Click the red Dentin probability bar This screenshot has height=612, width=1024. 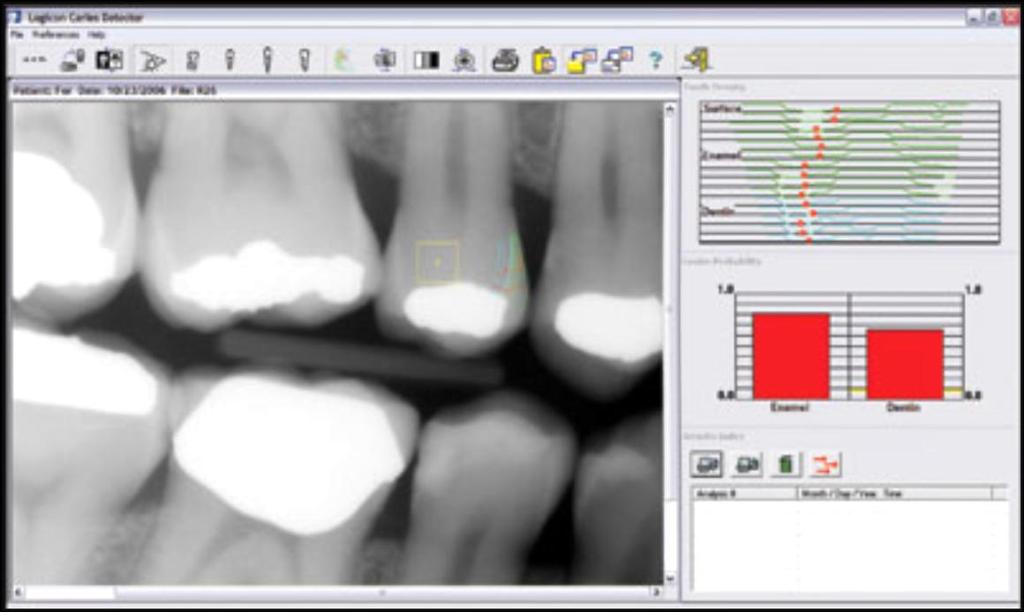point(905,364)
